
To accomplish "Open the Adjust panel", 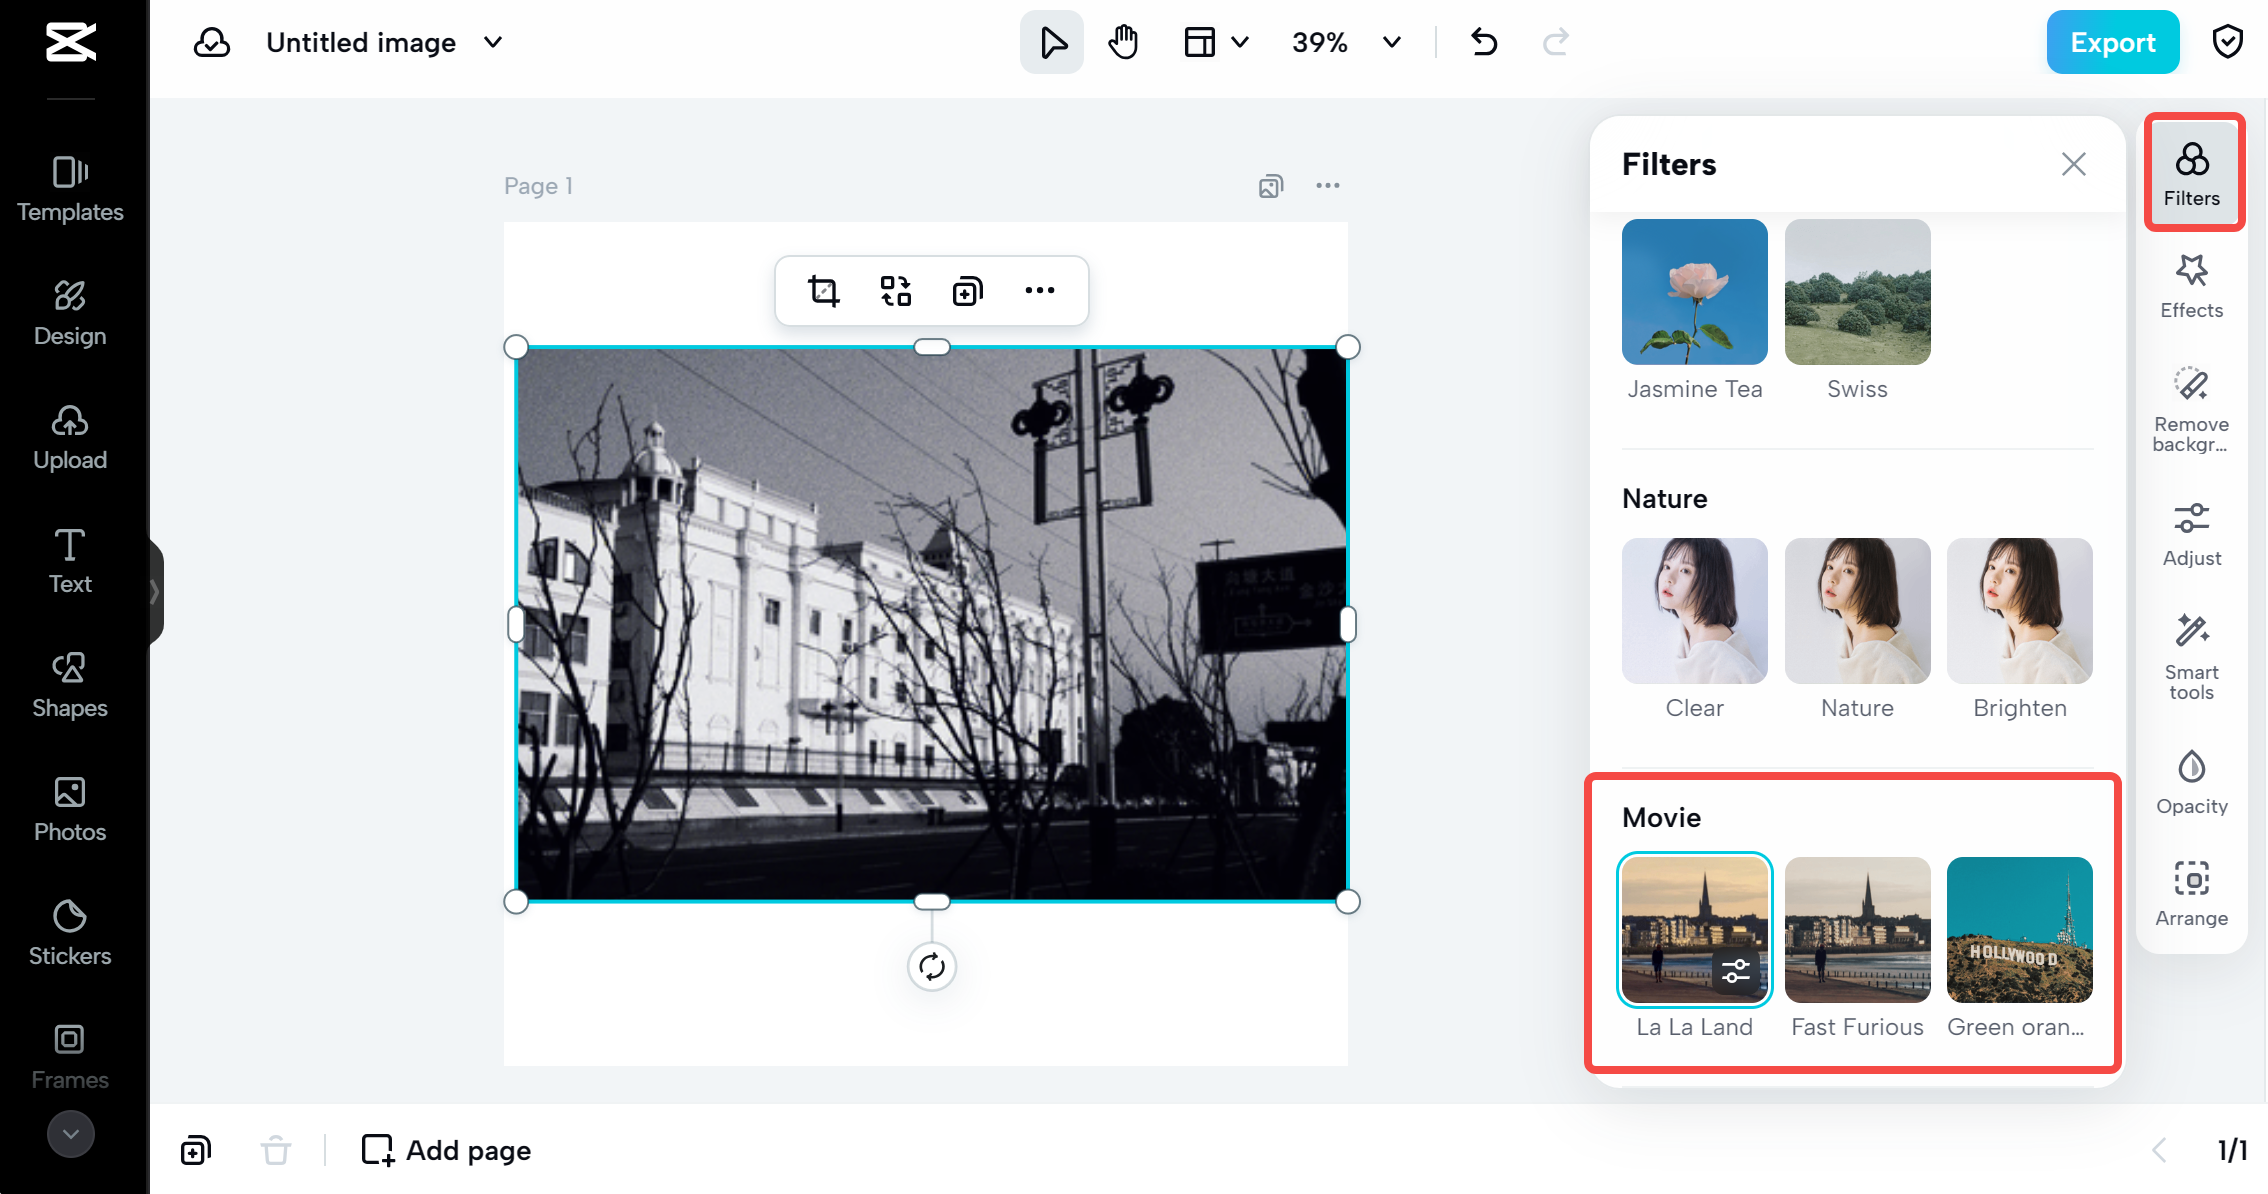I will pos(2191,534).
